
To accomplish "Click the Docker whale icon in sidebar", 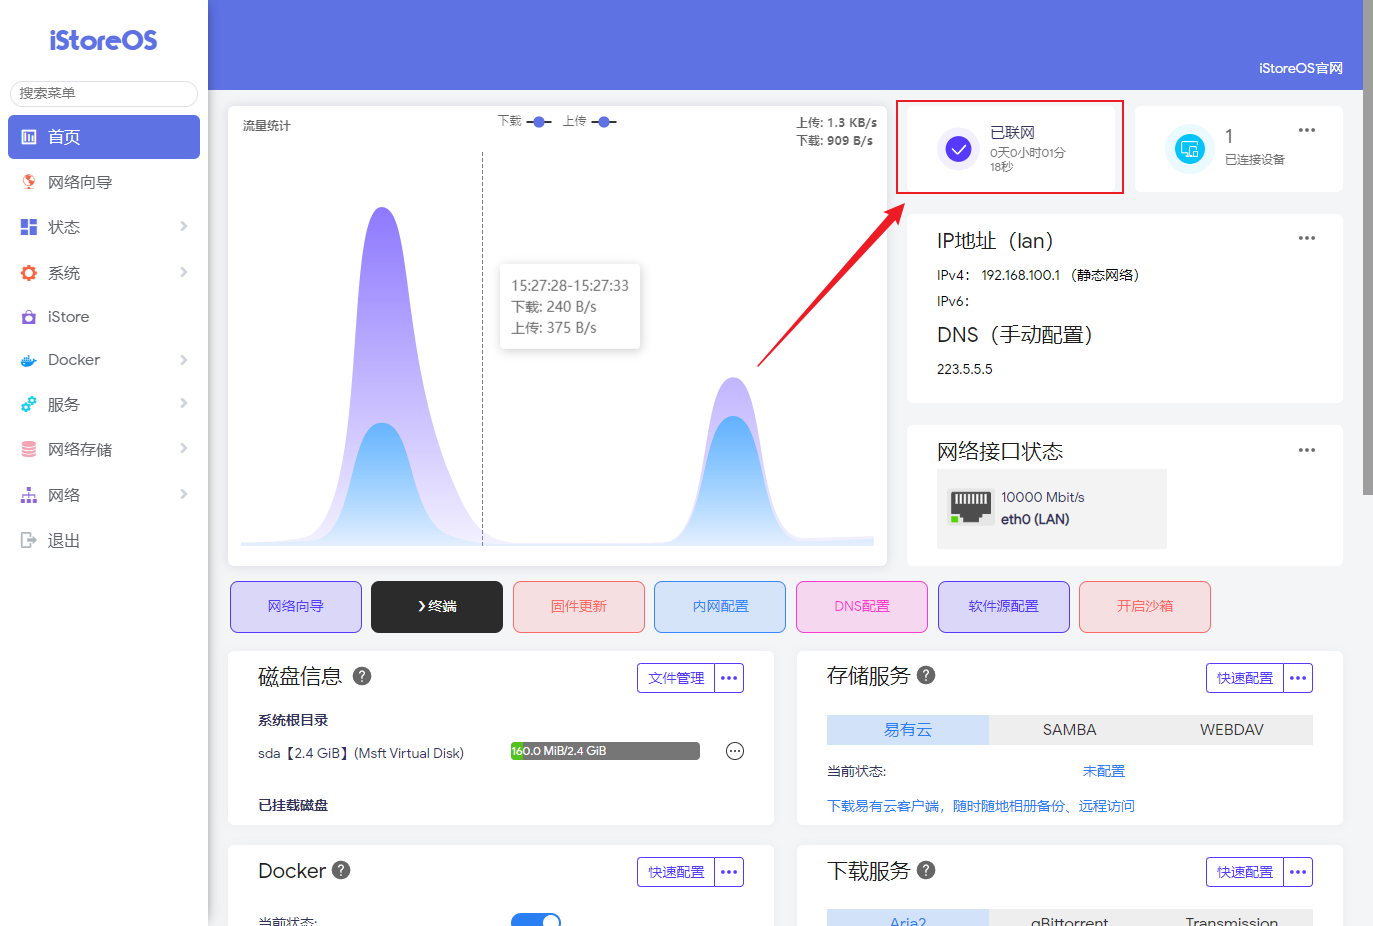I will [29, 360].
